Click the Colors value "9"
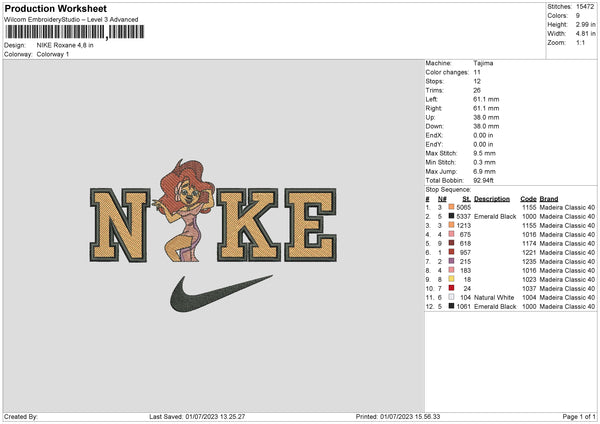This screenshot has width=600, height=424. [x=578, y=16]
